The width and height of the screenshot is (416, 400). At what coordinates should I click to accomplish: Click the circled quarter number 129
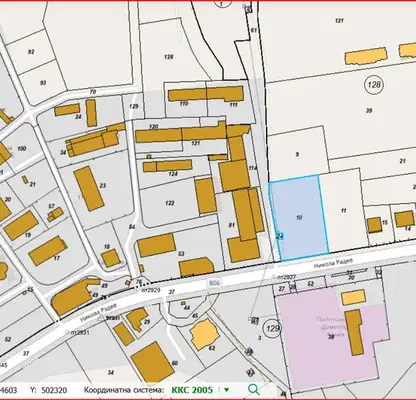click(273, 329)
